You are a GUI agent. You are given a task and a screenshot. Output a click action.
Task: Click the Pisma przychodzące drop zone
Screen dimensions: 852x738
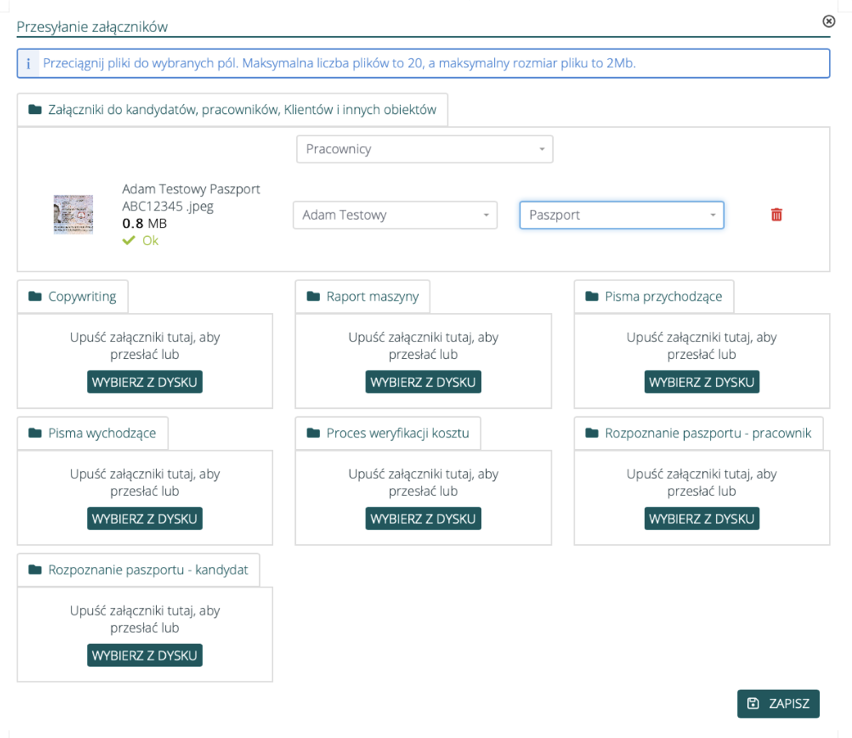(x=701, y=346)
